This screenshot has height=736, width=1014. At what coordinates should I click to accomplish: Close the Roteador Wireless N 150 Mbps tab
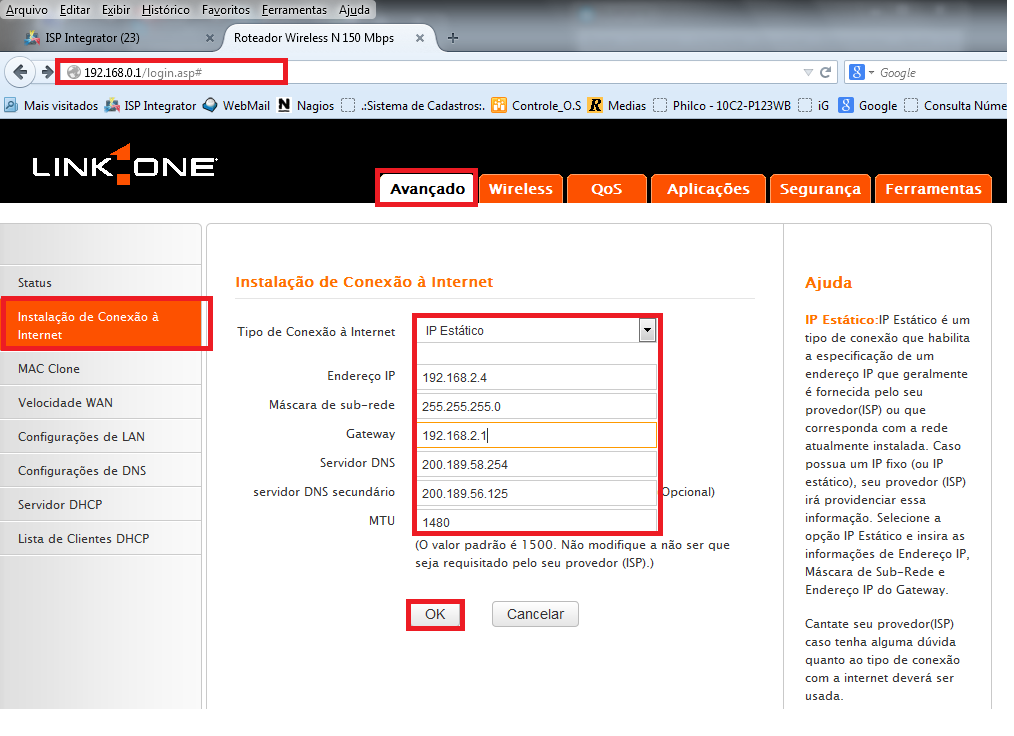(420, 38)
